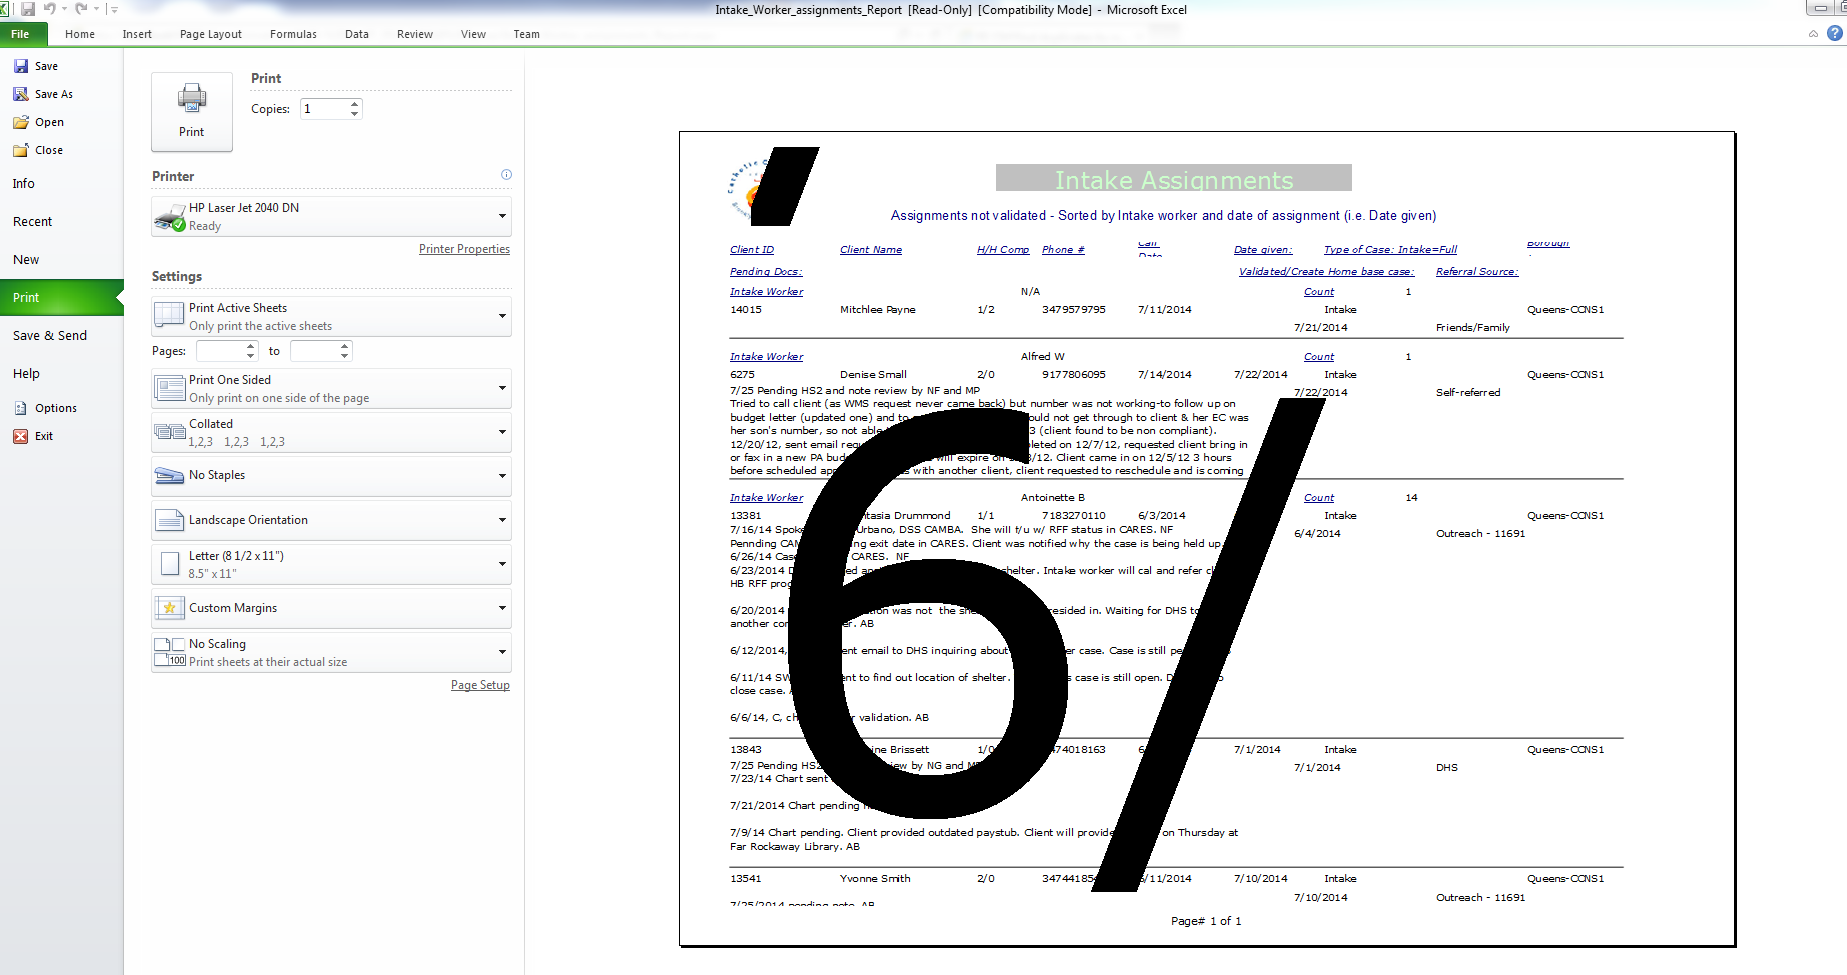The width and height of the screenshot is (1847, 975).
Task: Increase the number of copies
Action: pos(355,104)
